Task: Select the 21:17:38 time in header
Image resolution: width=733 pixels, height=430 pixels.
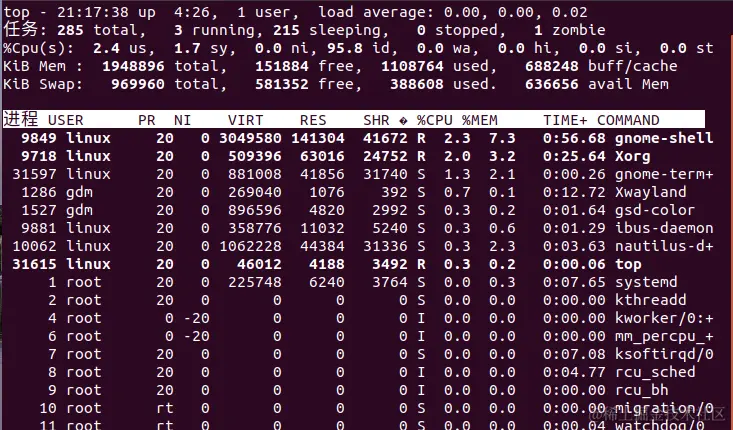Action: point(93,12)
